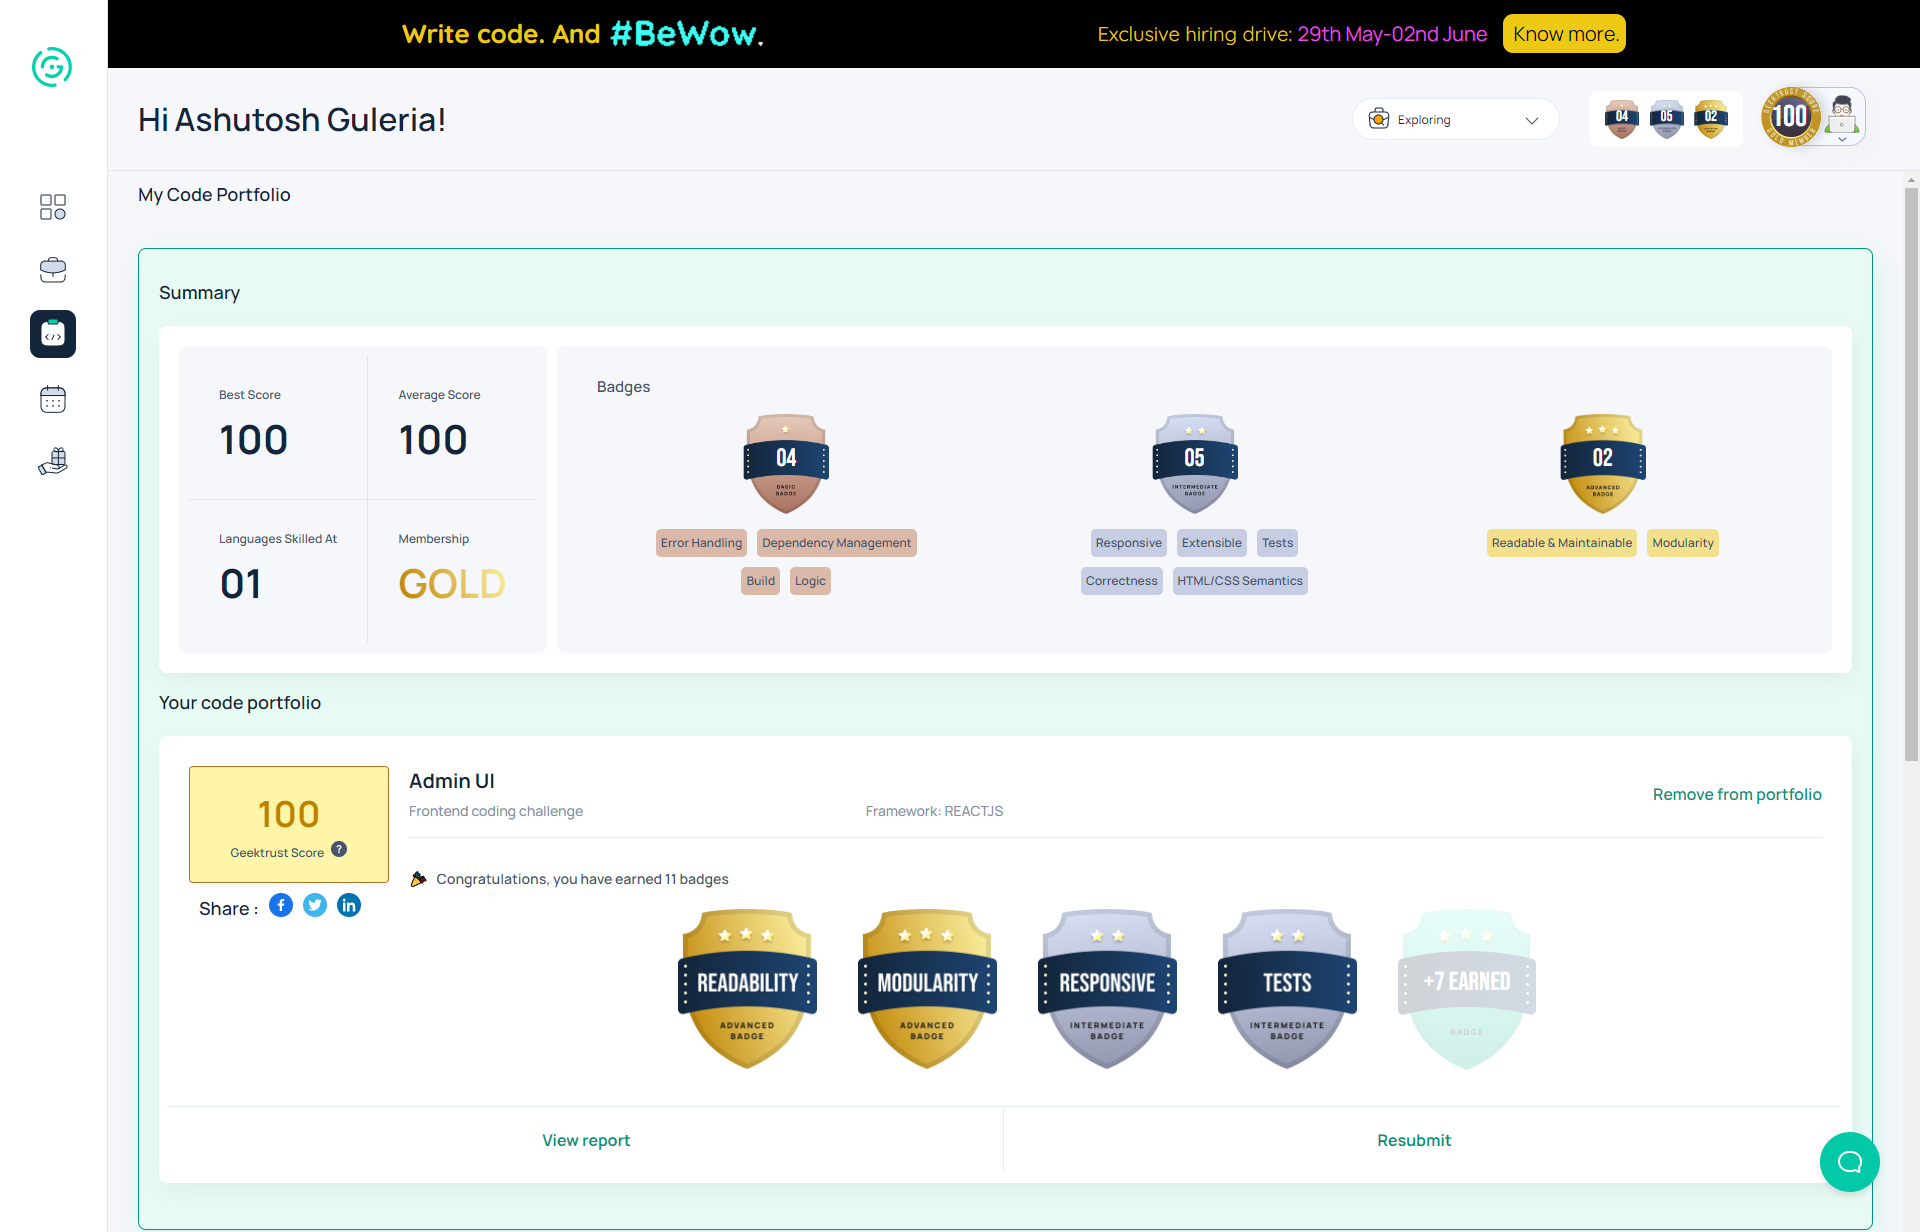Click the rewards gift hand sidebar icon
The width and height of the screenshot is (1920, 1232).
point(53,461)
